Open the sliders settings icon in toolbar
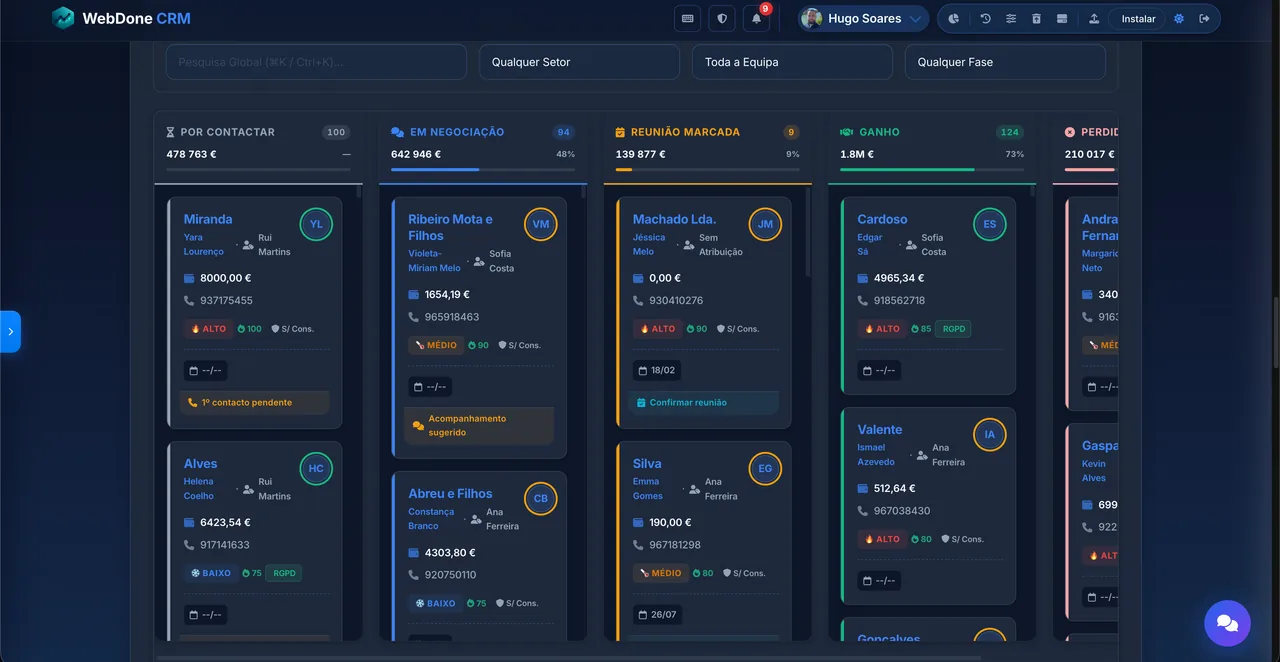 tap(1011, 18)
